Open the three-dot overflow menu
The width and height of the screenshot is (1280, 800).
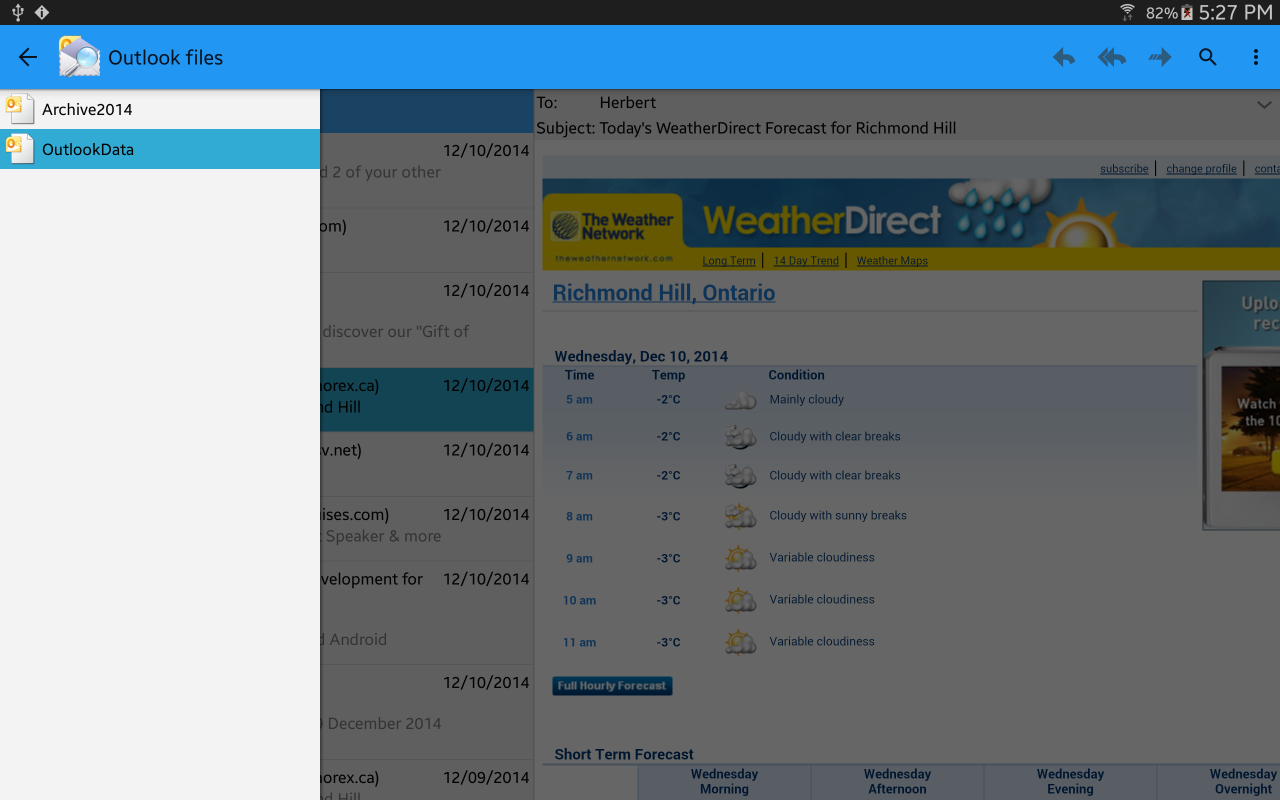tap(1256, 57)
